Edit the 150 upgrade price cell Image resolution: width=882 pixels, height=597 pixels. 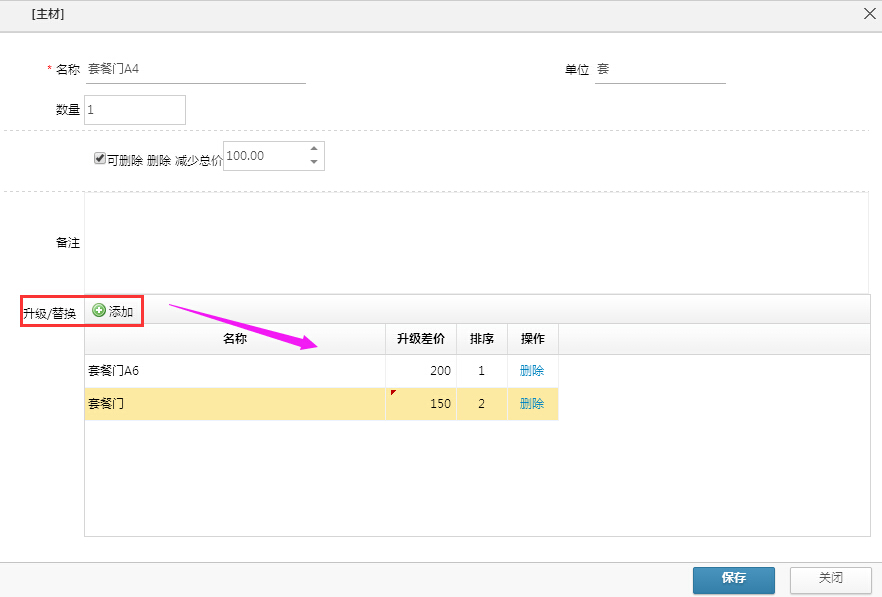coord(422,404)
